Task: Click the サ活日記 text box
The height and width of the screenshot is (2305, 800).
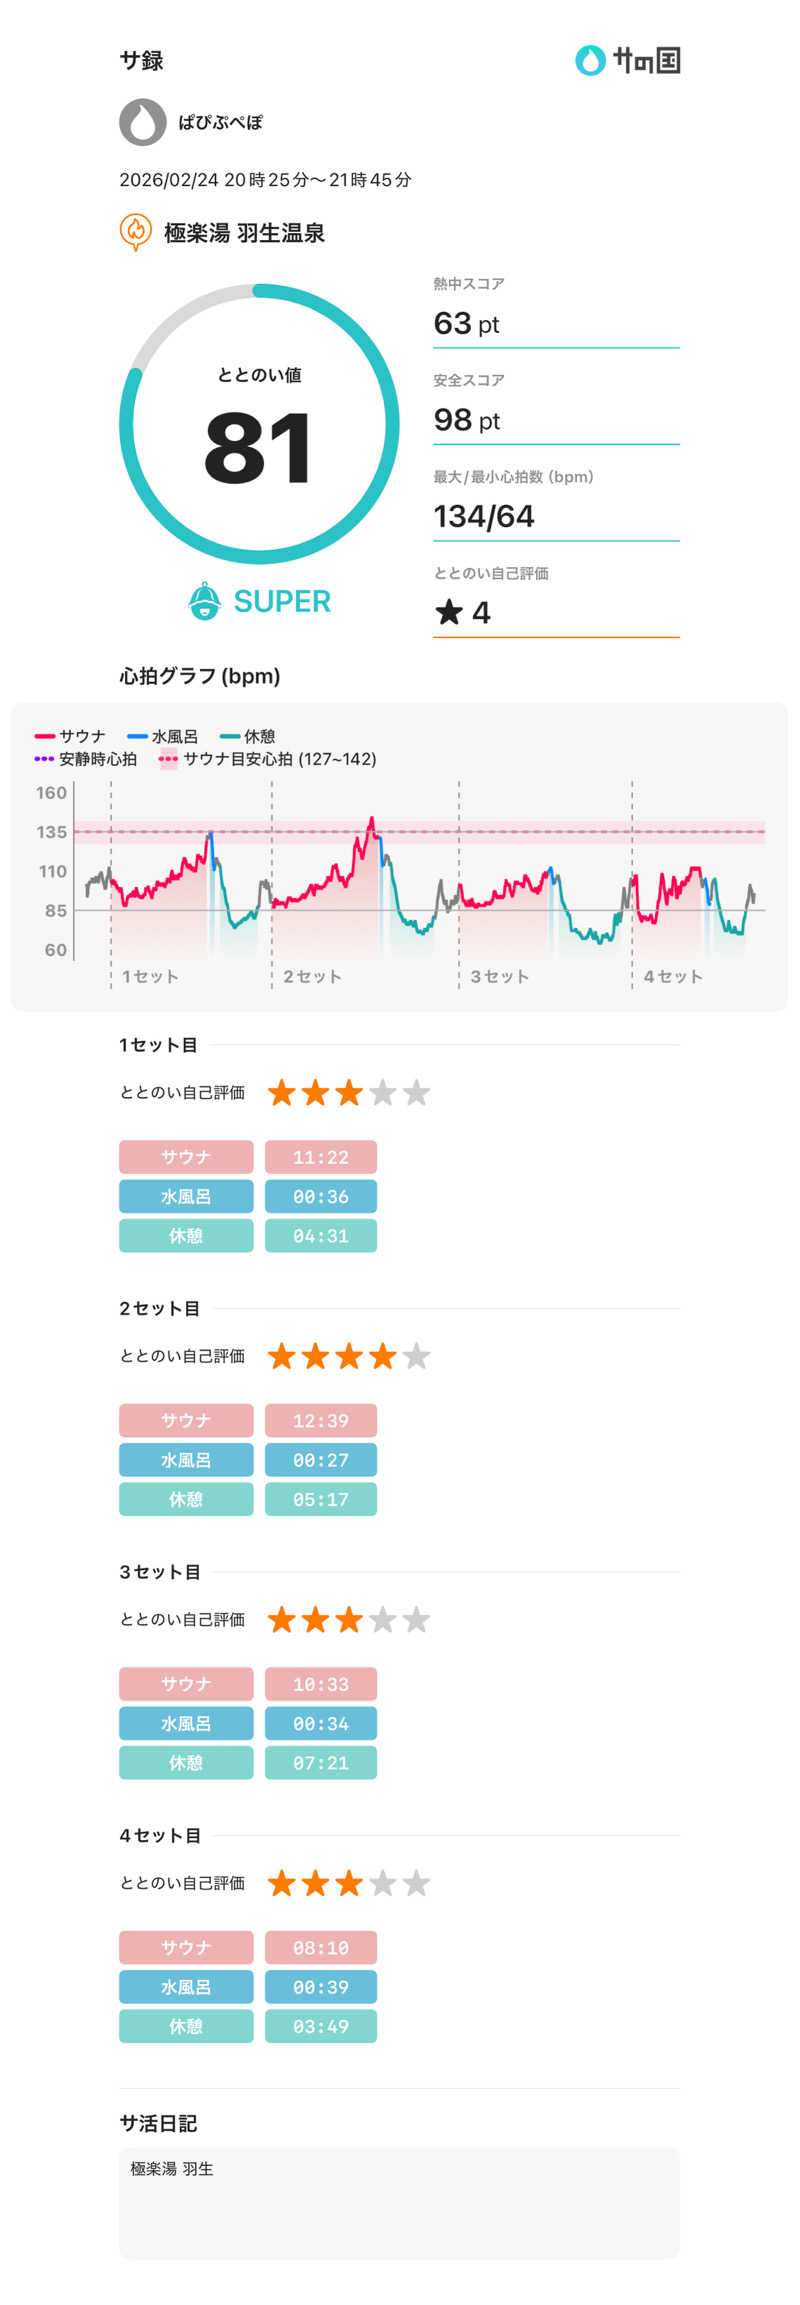Action: point(399,2202)
